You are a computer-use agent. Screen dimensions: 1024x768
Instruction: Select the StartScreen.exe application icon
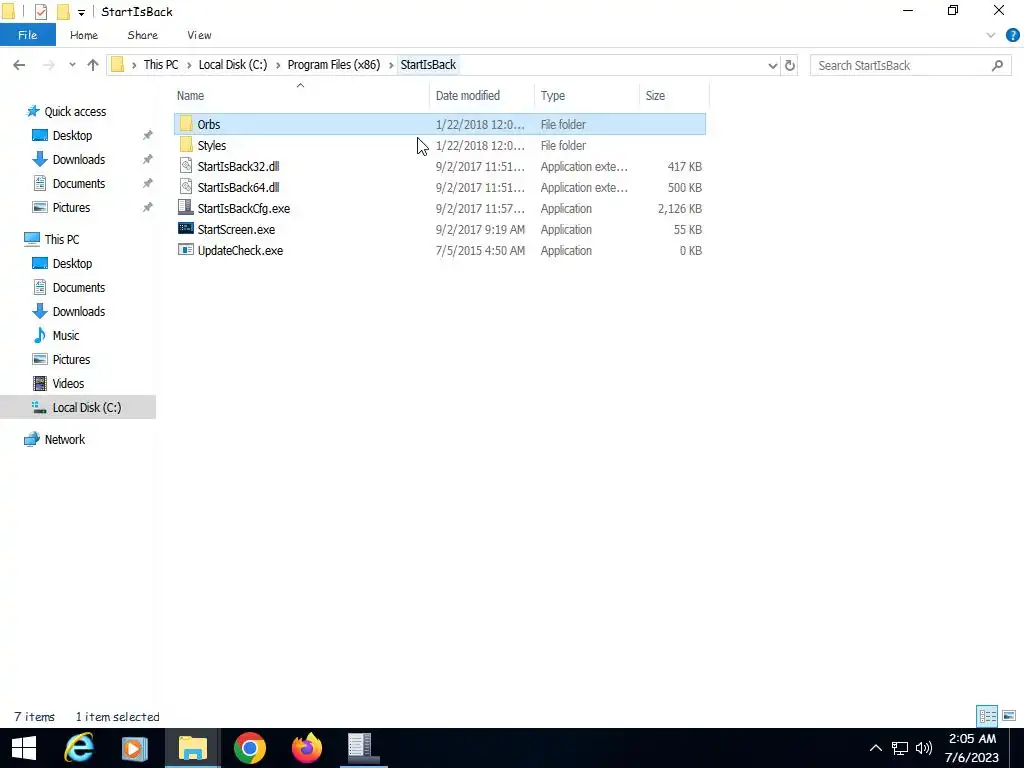[186, 229]
